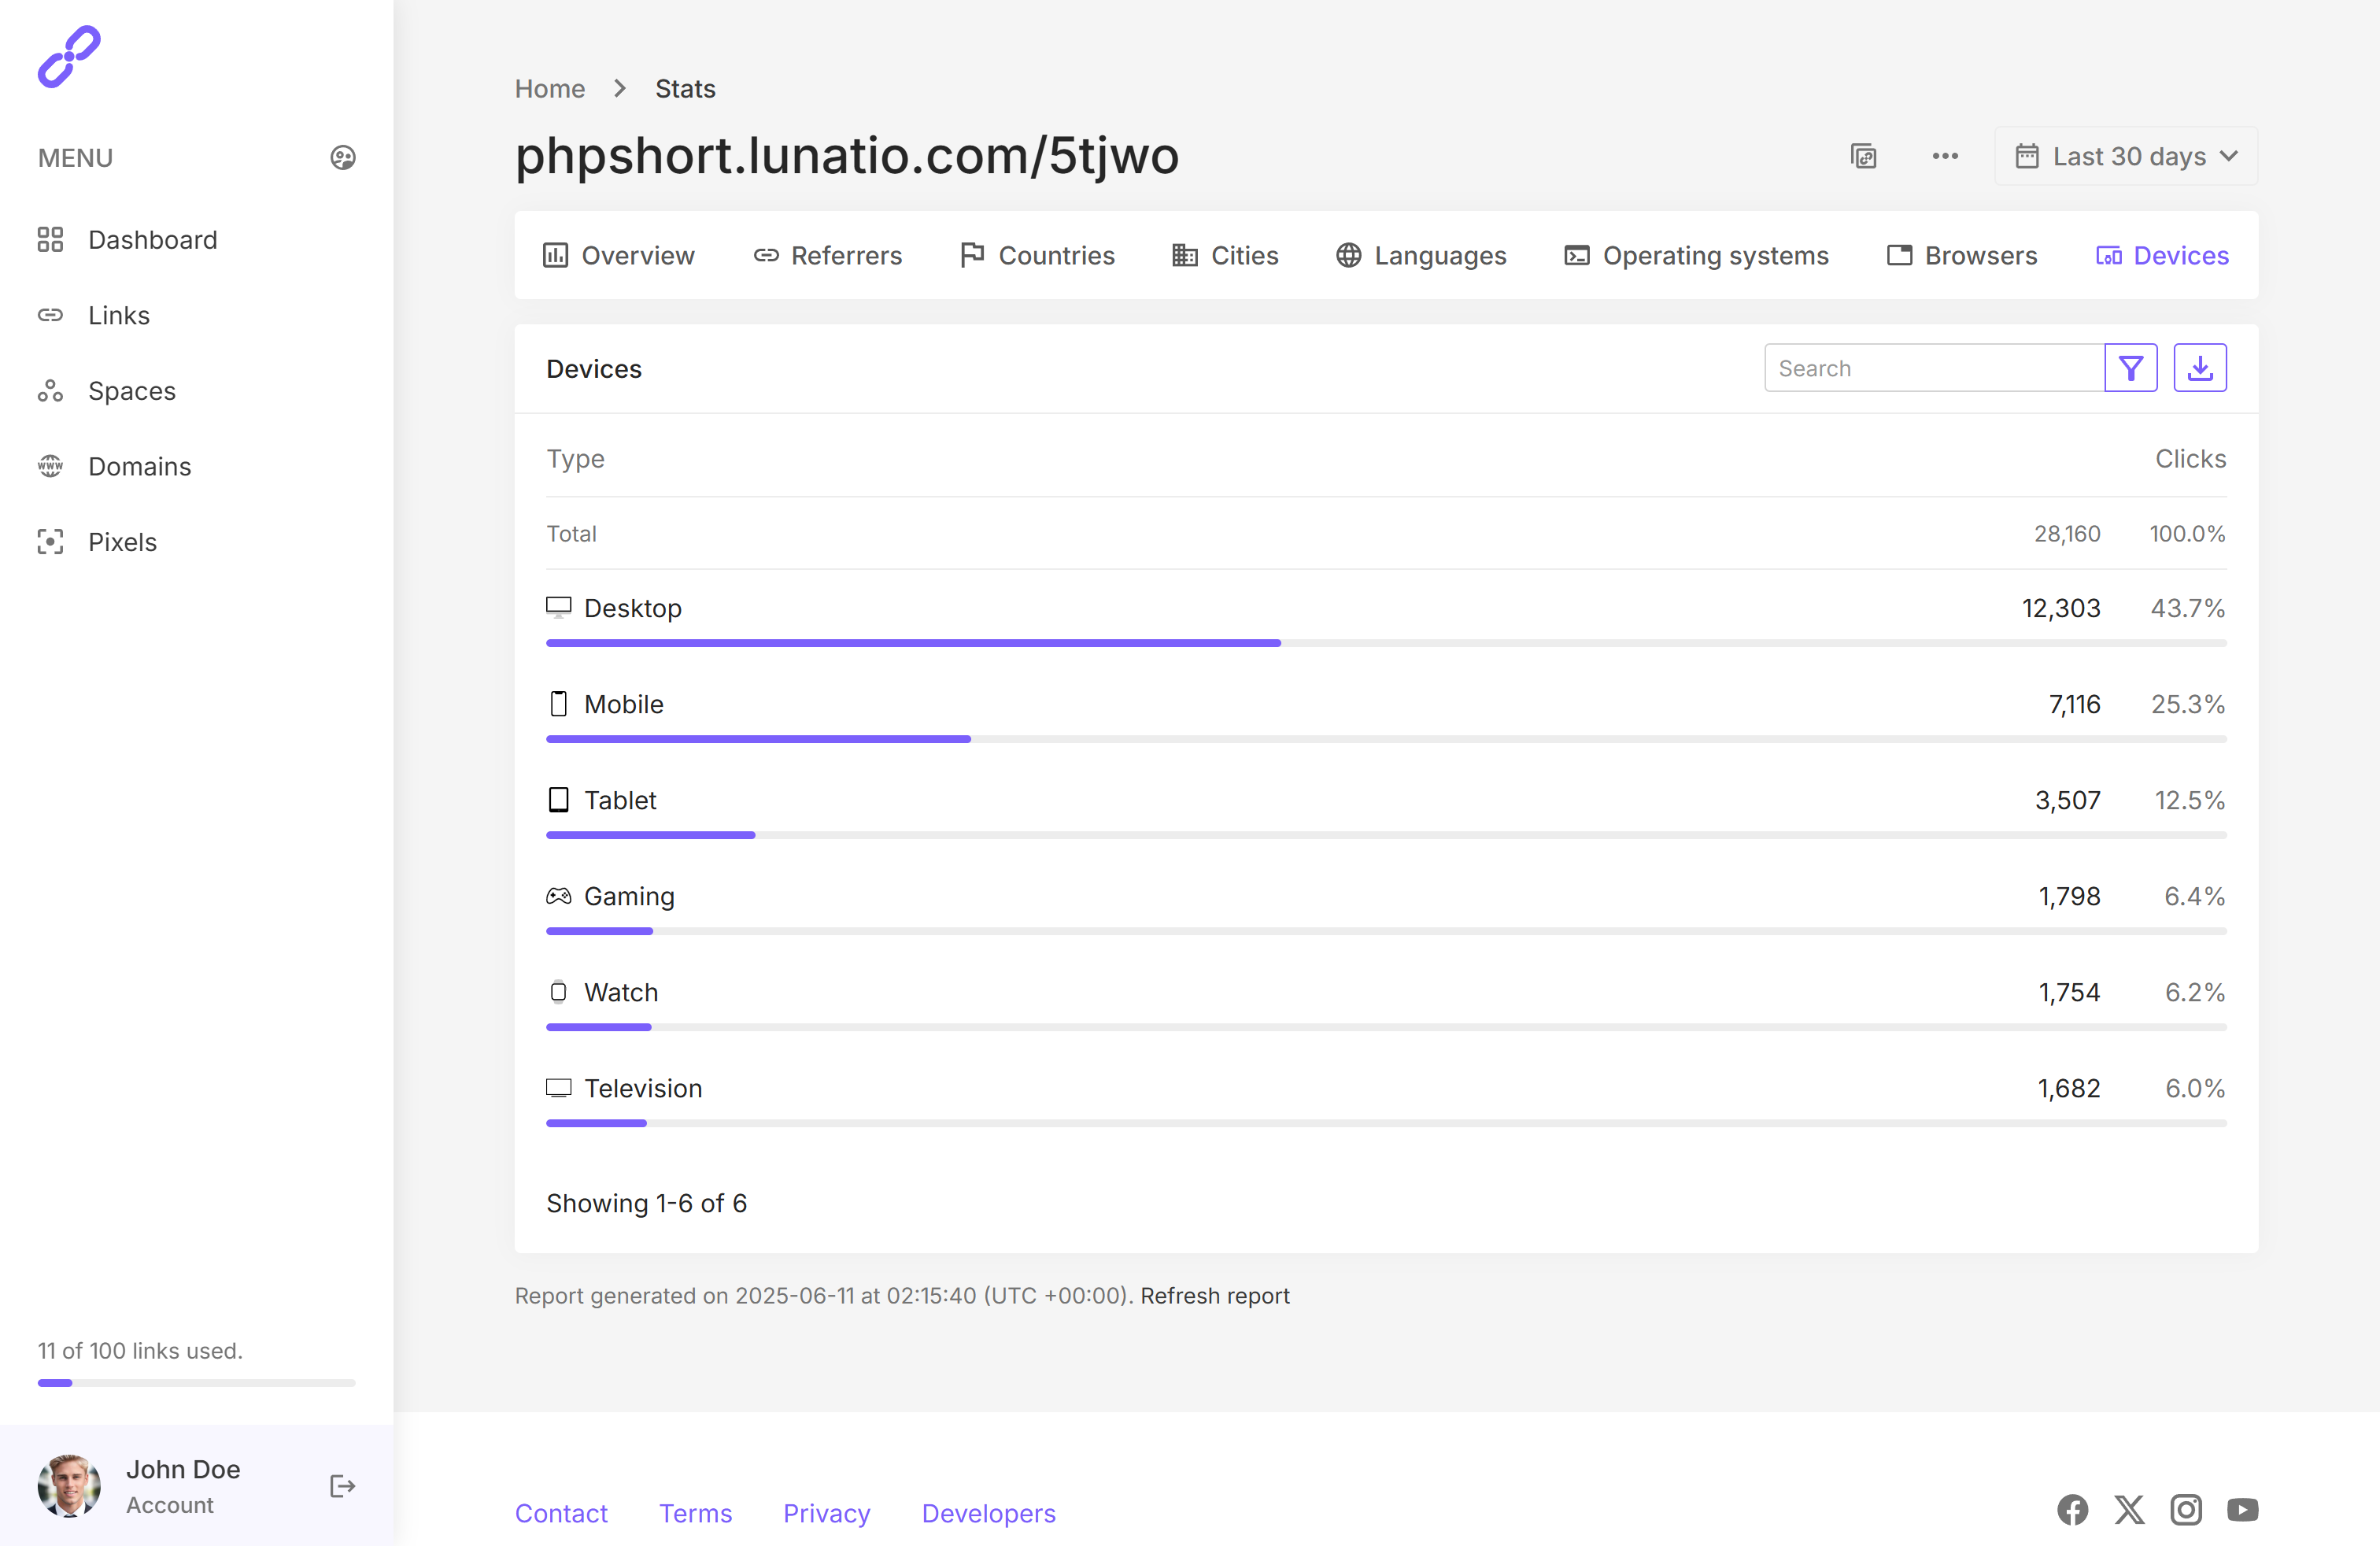This screenshot has height=1546, width=2380.
Task: Download the Devices report export
Action: [x=2199, y=368]
